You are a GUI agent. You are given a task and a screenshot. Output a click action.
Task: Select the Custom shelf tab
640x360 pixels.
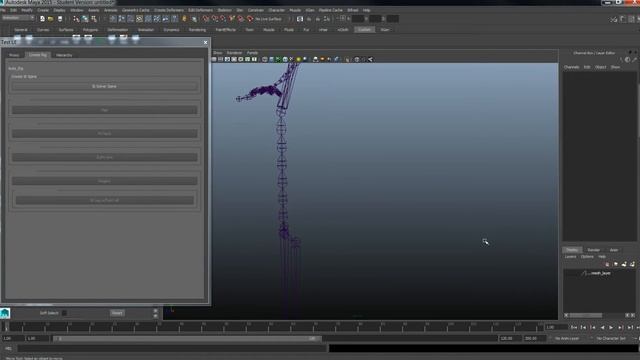pyautogui.click(x=364, y=30)
